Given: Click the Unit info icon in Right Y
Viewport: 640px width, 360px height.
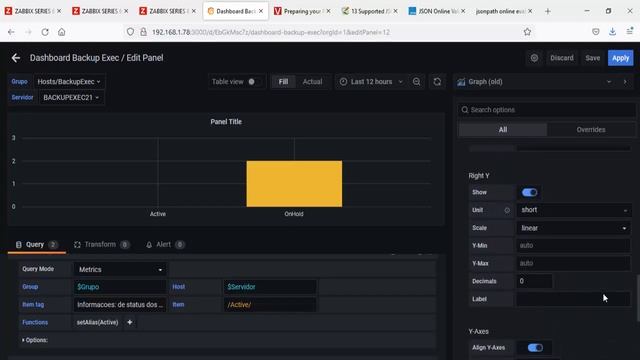Looking at the screenshot, I should click(x=507, y=210).
